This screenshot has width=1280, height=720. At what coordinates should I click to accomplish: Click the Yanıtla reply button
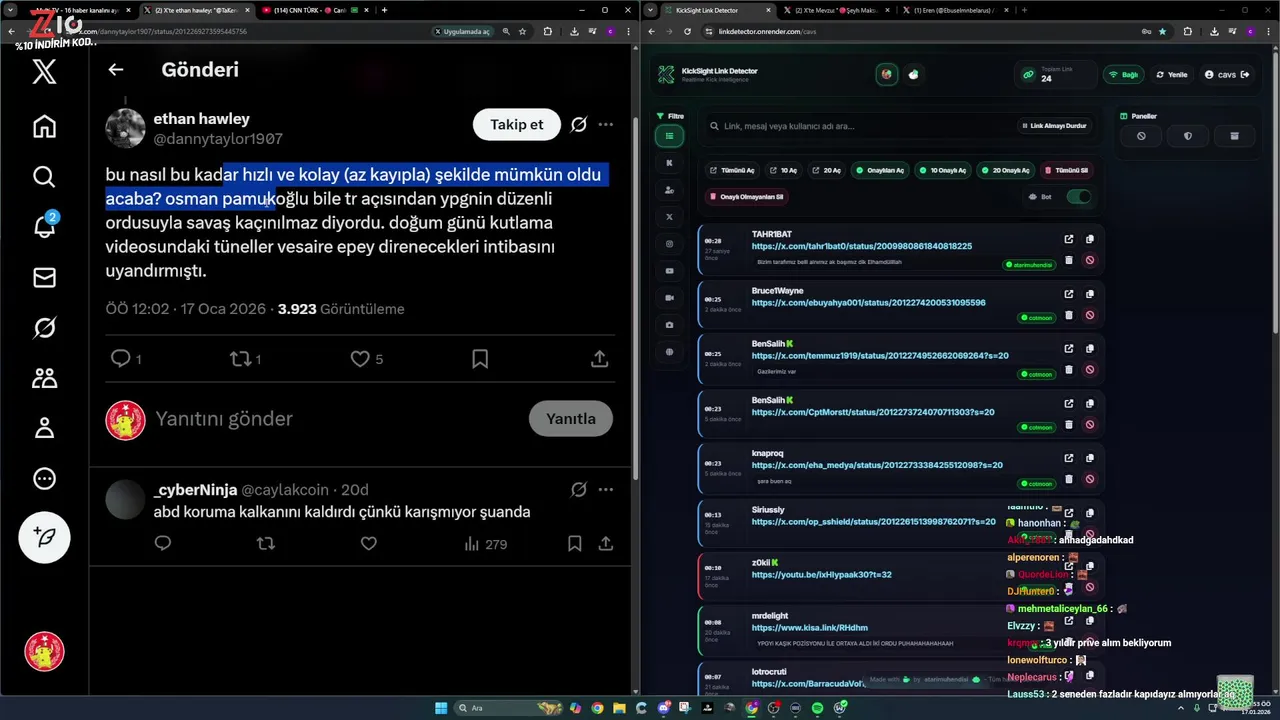click(x=571, y=419)
